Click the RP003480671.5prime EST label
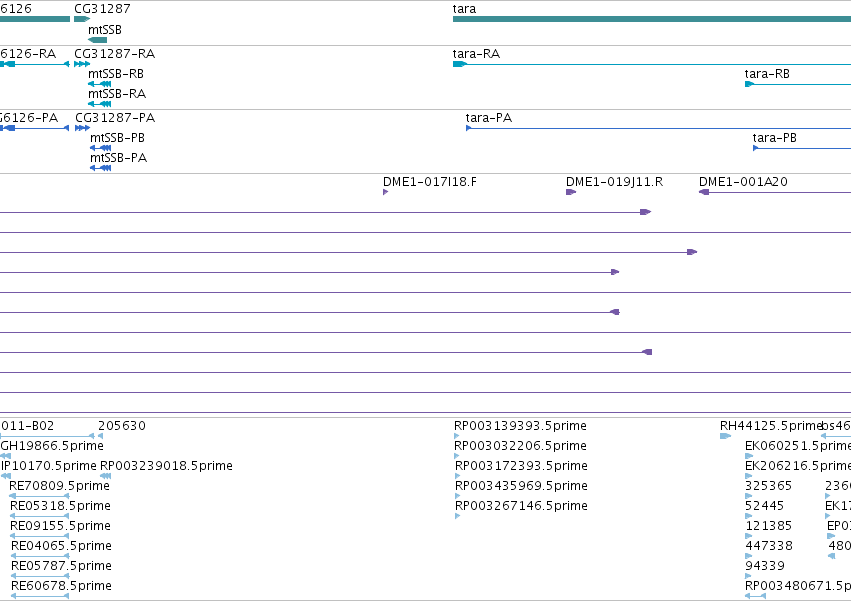 click(x=798, y=586)
